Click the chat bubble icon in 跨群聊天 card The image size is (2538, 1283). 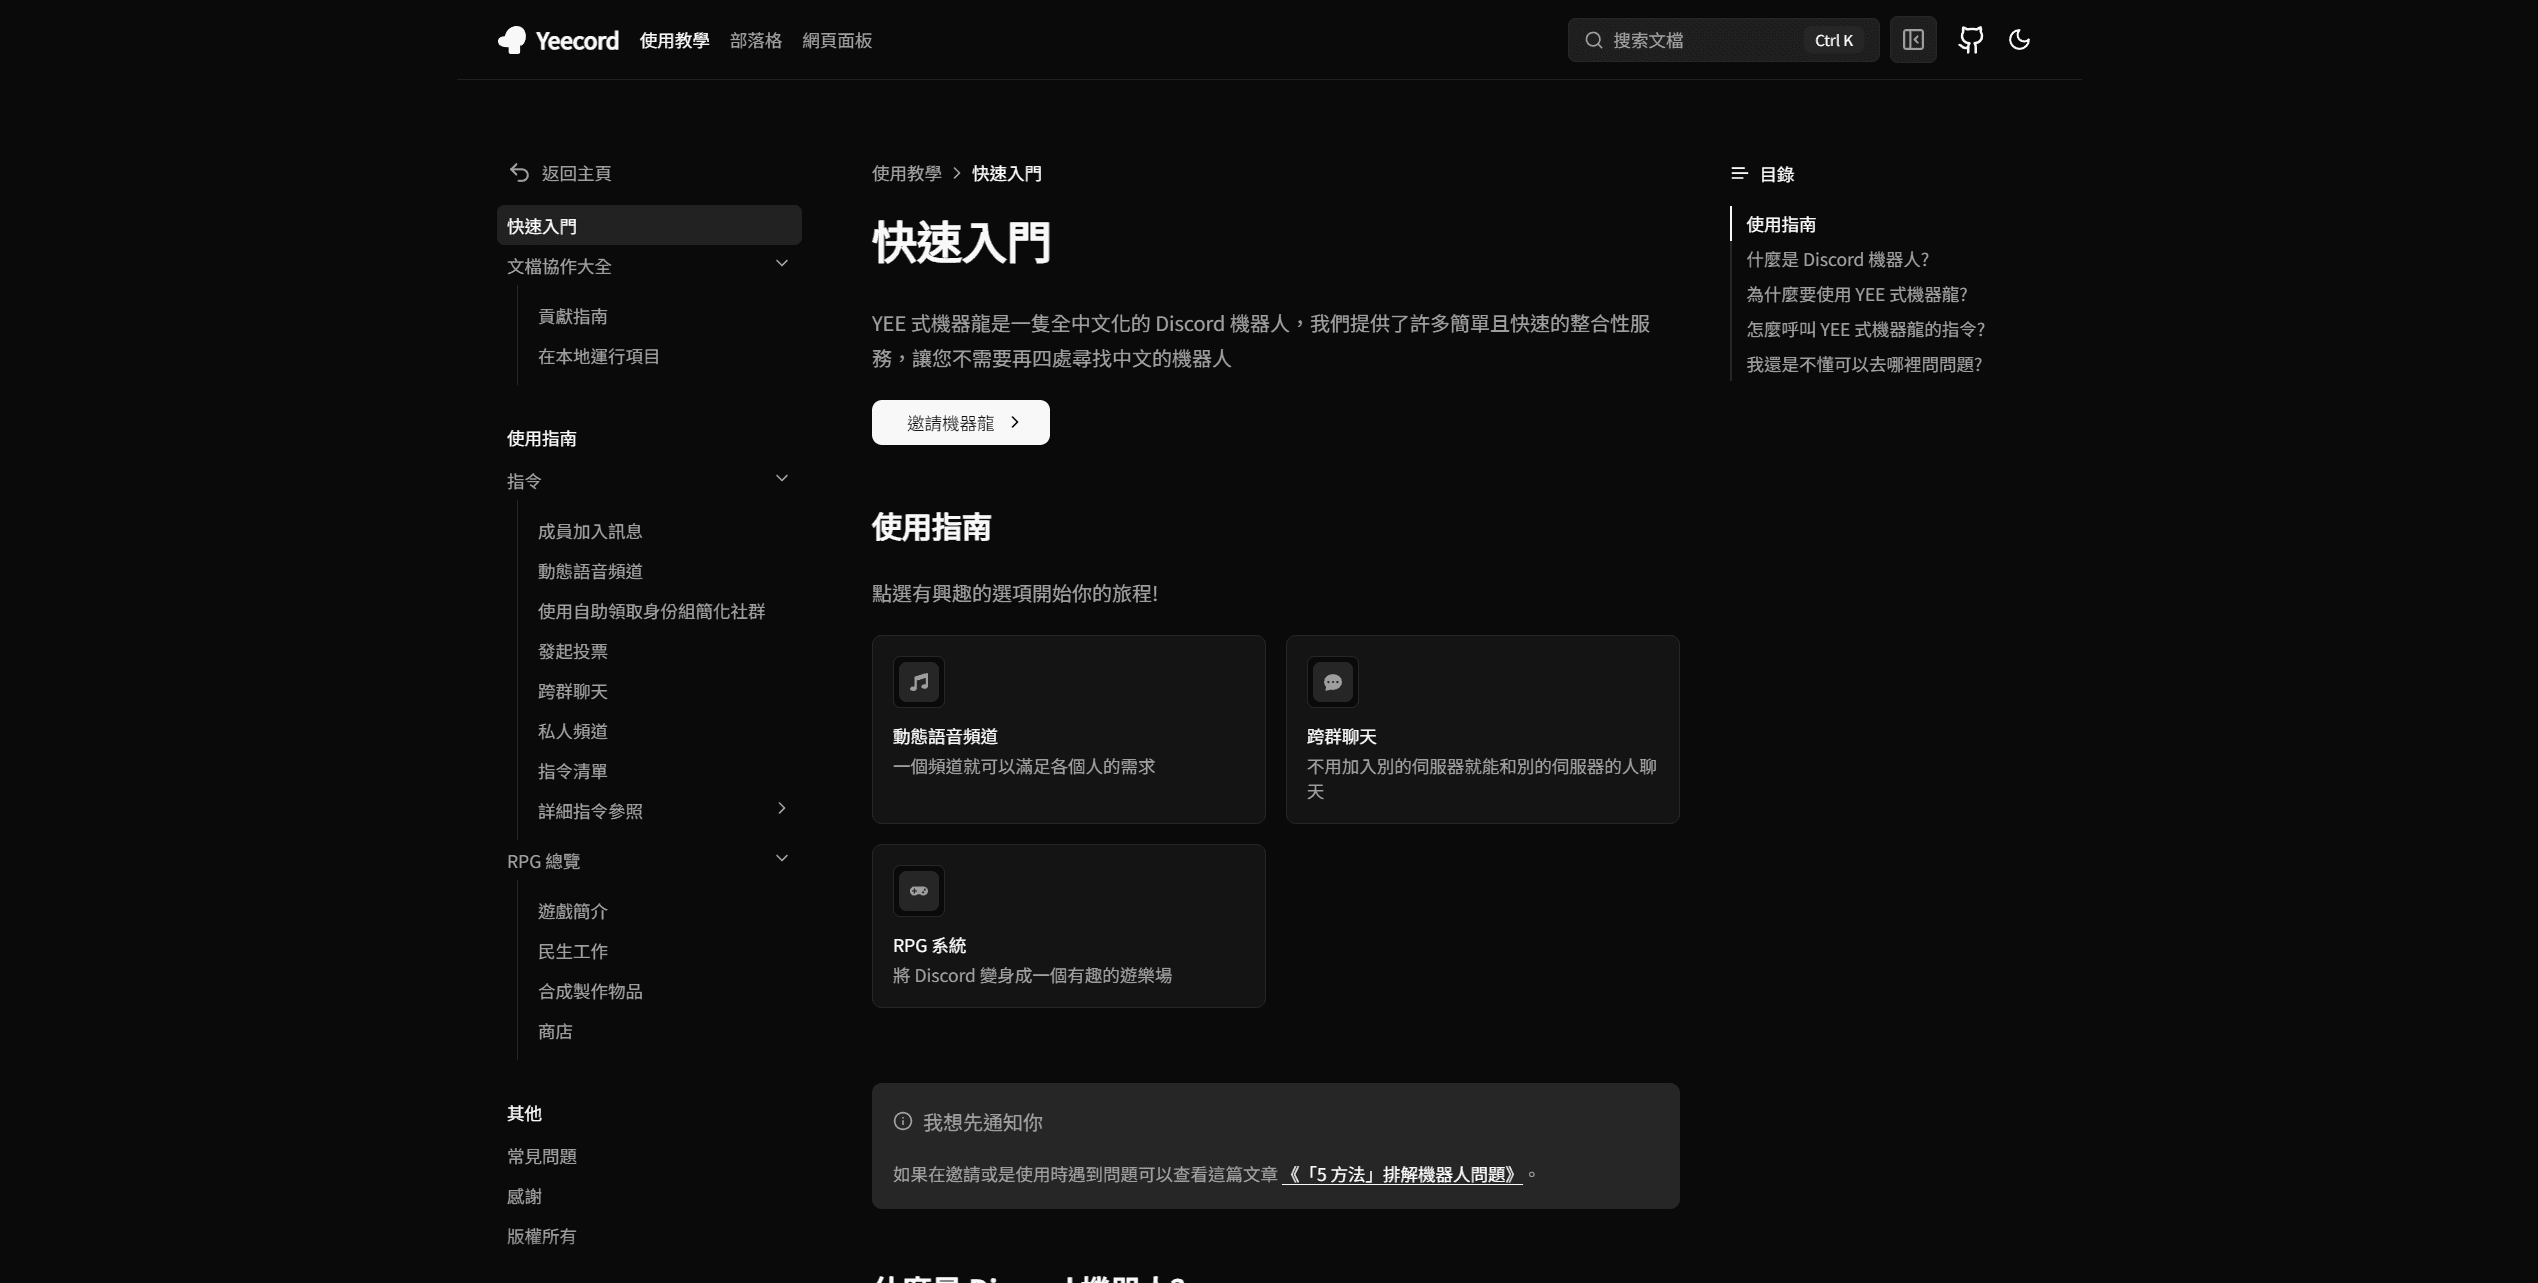tap(1332, 682)
